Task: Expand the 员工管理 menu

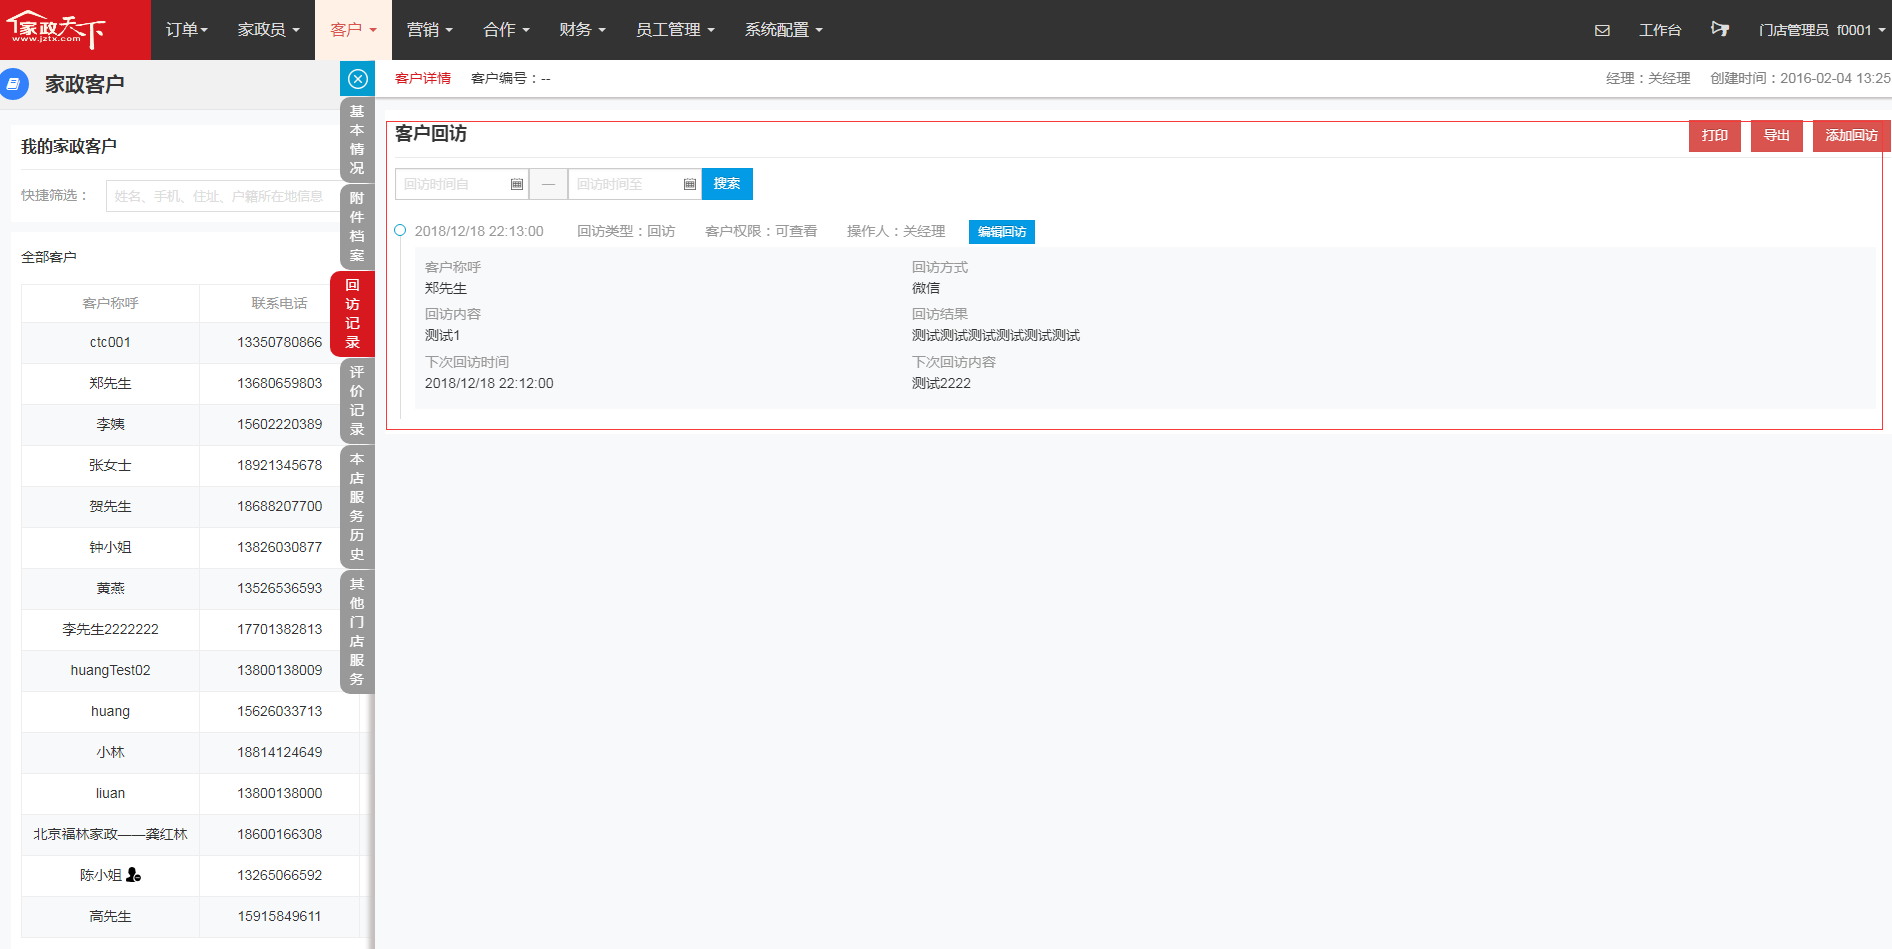Action: tap(675, 30)
